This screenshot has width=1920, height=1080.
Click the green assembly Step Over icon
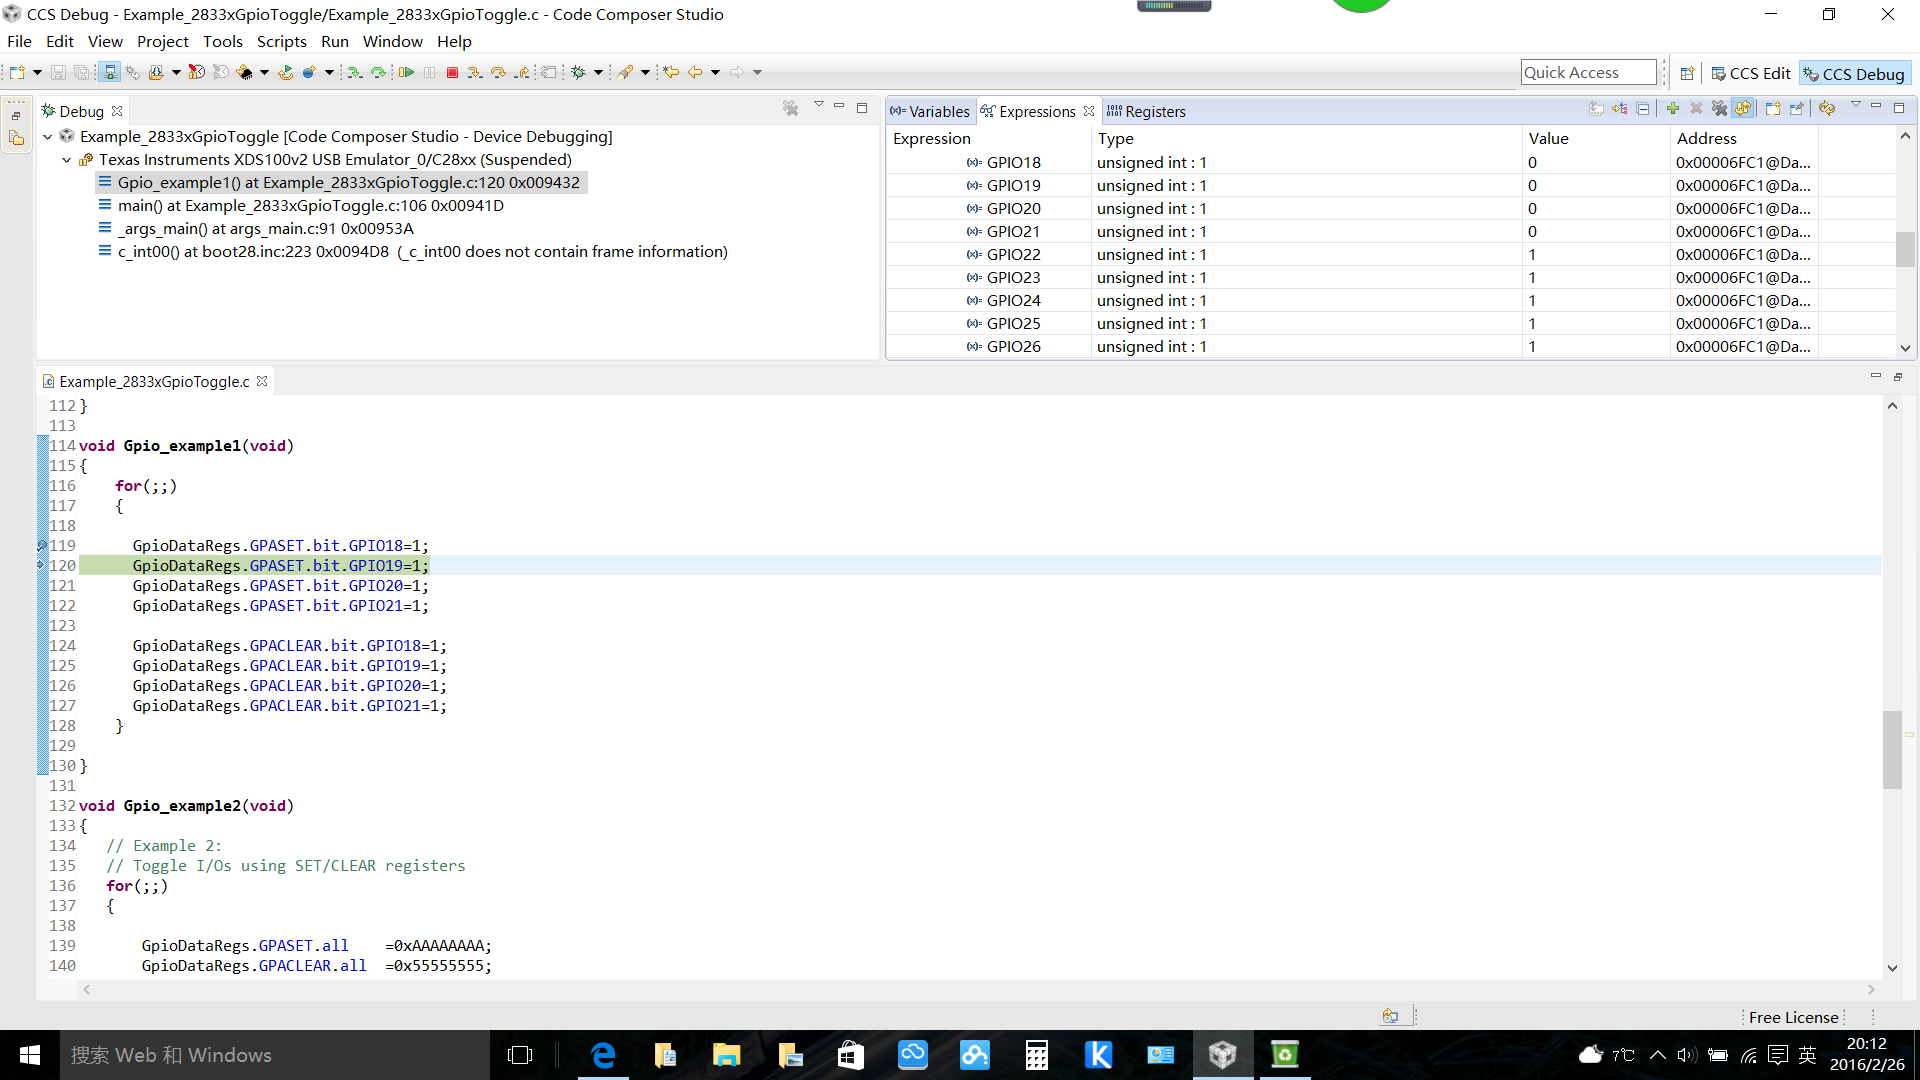(x=378, y=72)
